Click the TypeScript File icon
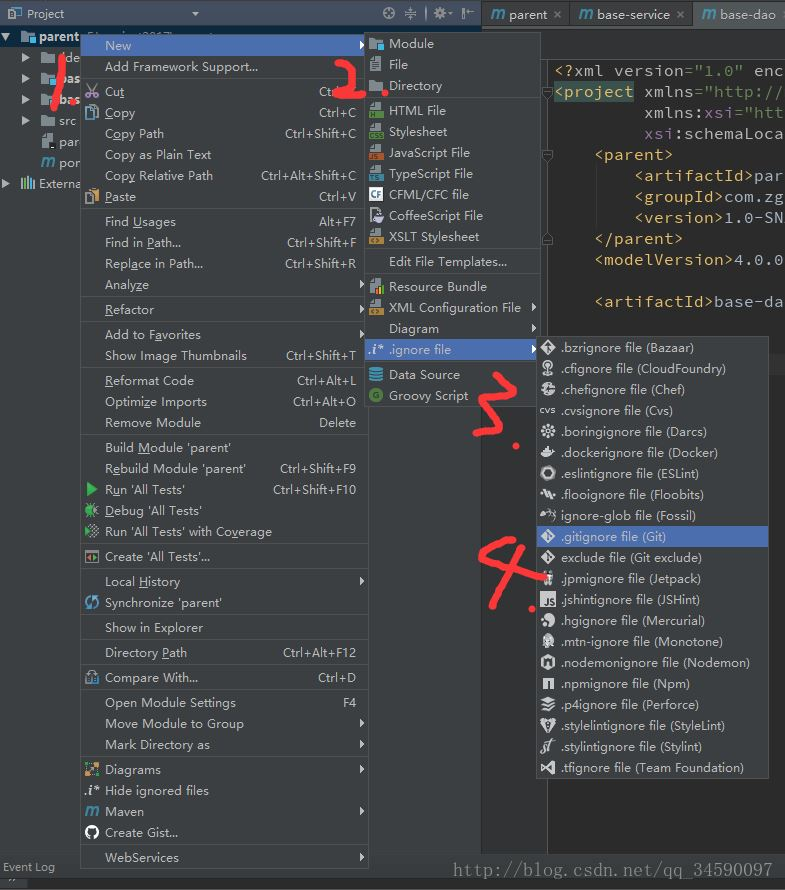Screen dimensions: 785x890 pos(376,174)
